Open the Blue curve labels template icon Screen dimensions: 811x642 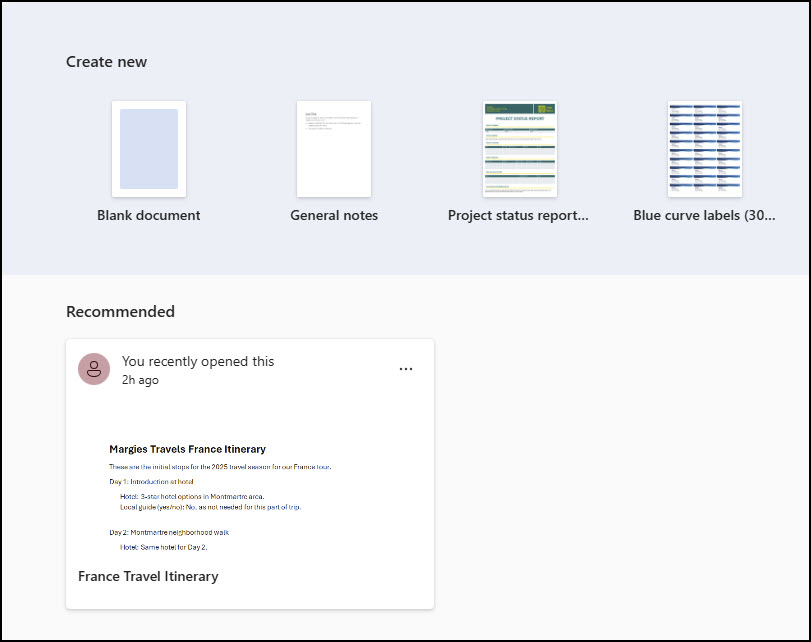click(703, 148)
